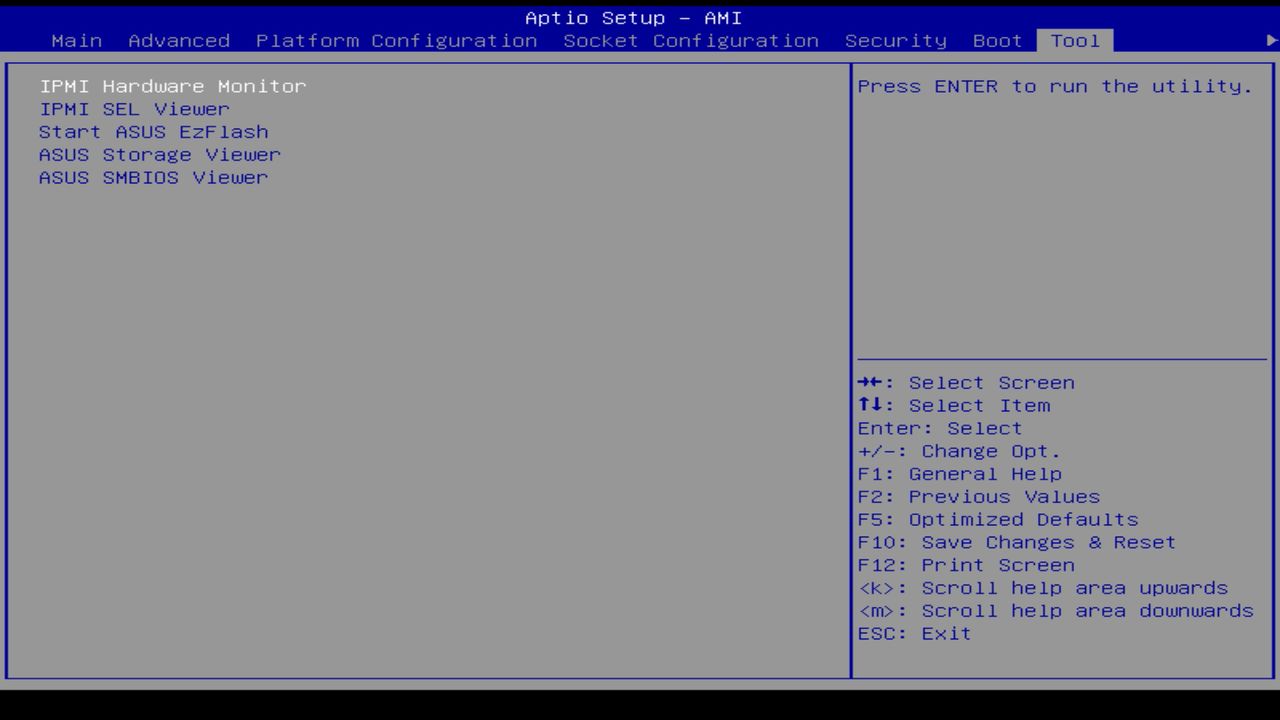This screenshot has width=1280, height=720.
Task: Click F10 Save Changes & Reset entry
Action: pyautogui.click(x=1016, y=542)
